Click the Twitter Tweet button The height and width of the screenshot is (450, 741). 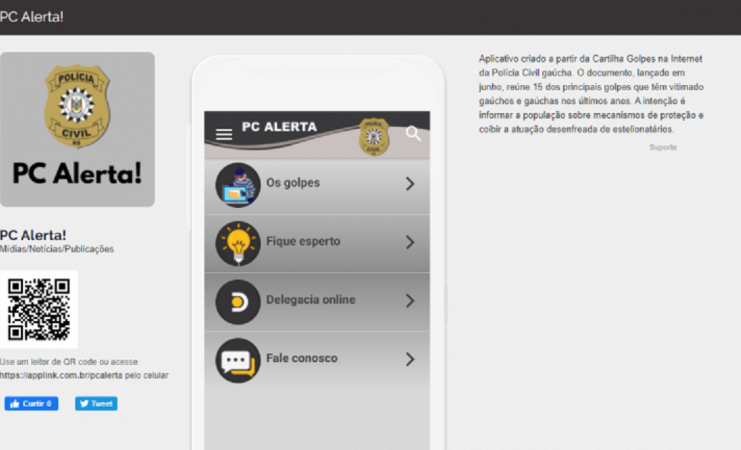click(x=96, y=403)
